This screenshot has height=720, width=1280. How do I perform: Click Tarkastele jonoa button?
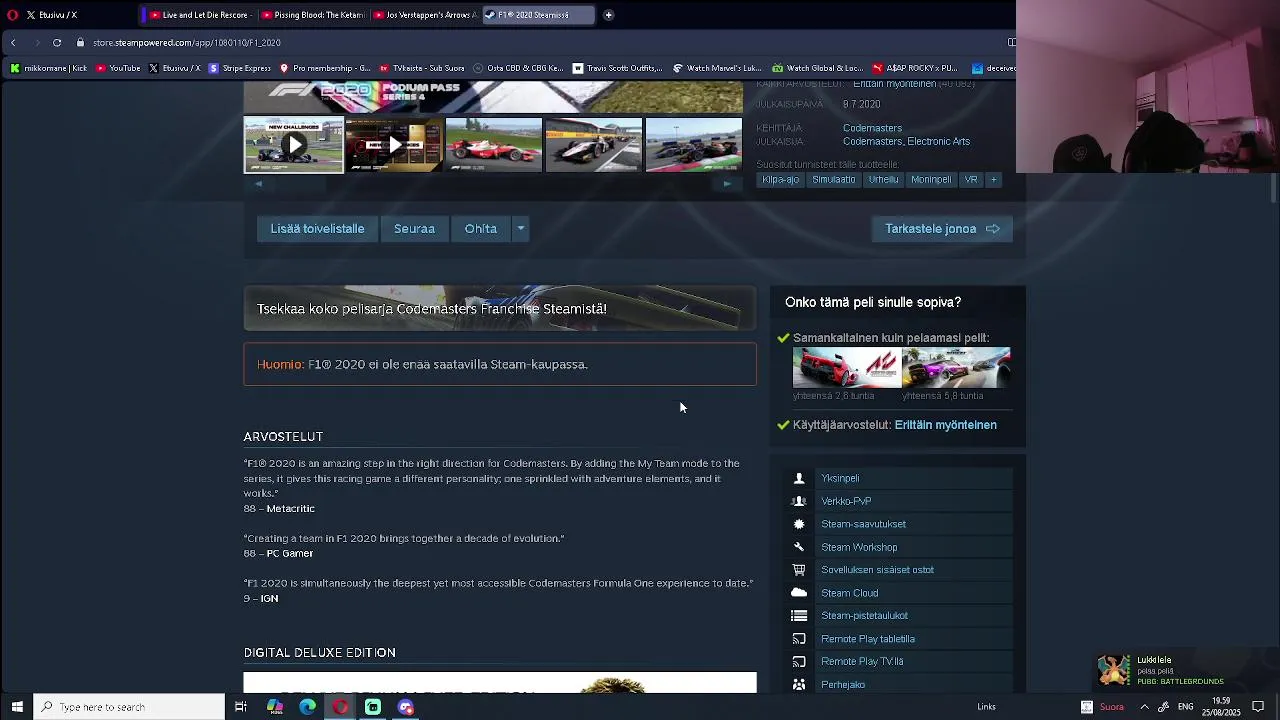coord(942,229)
